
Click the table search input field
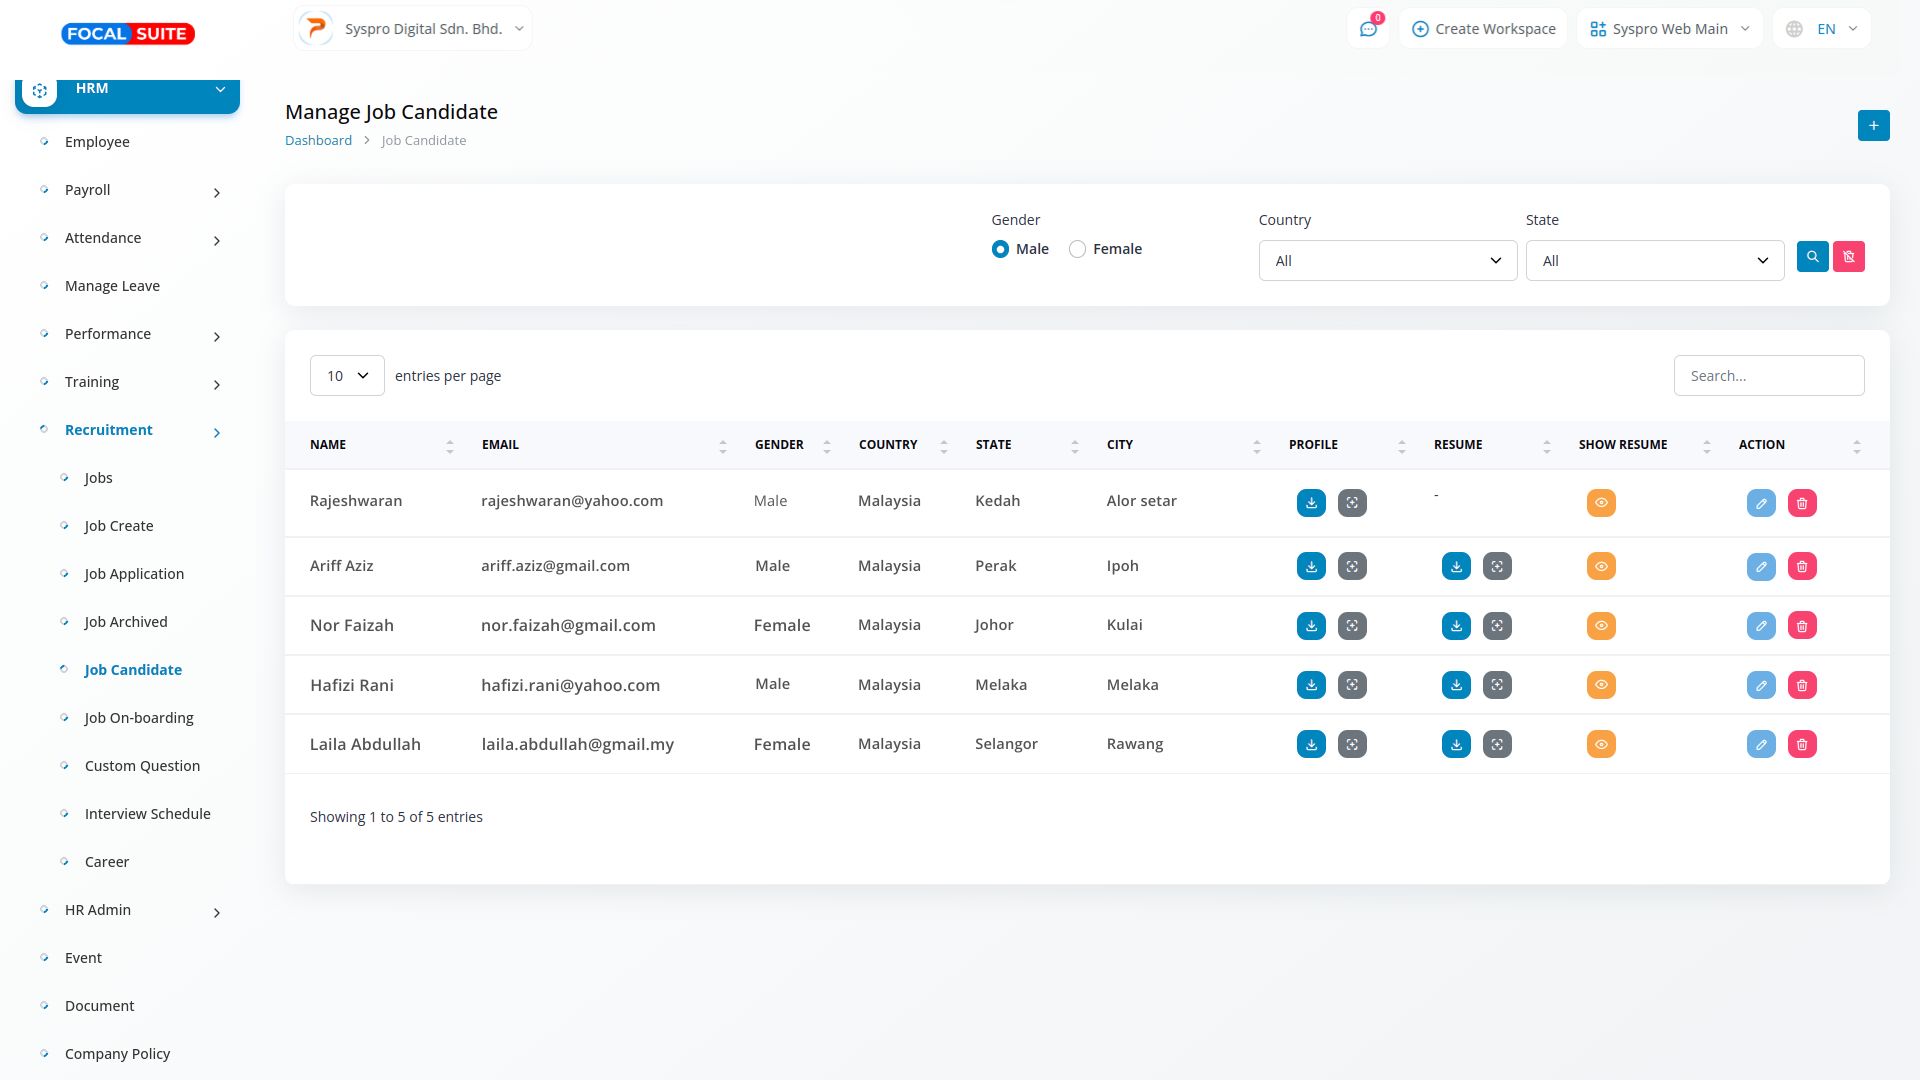coord(1768,376)
